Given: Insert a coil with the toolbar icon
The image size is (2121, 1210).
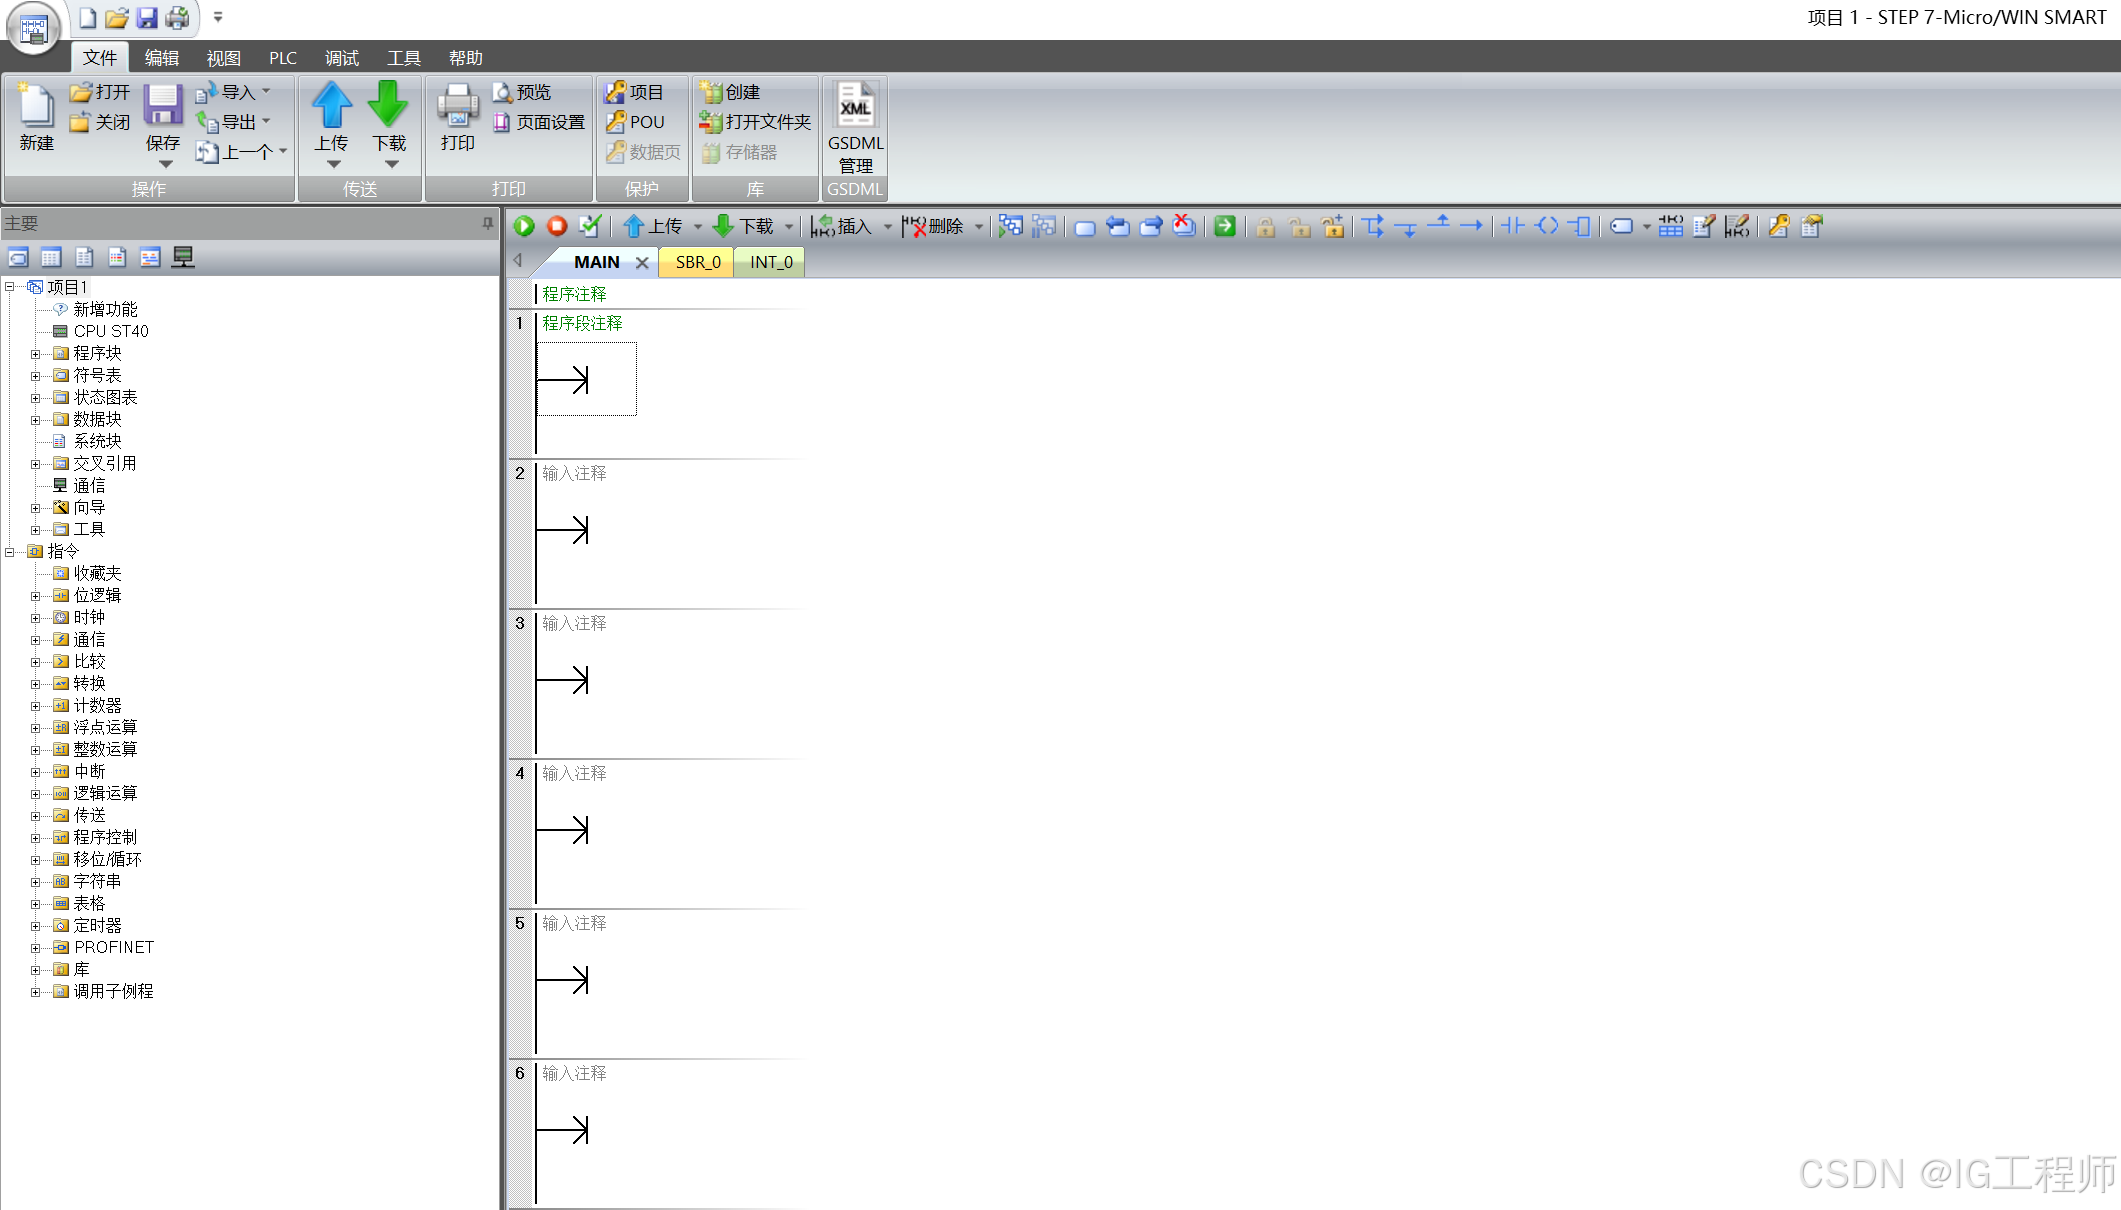Looking at the screenshot, I should pos(1546,227).
